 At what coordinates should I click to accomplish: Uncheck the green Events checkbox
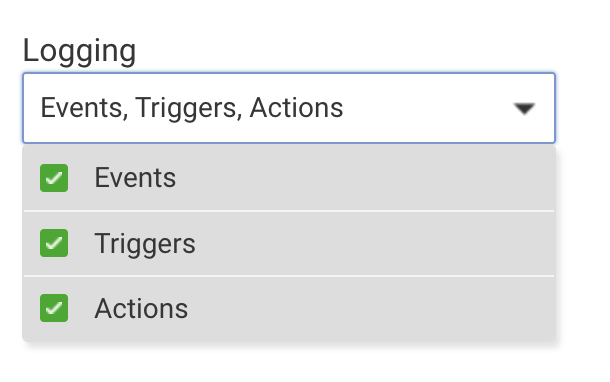[54, 178]
